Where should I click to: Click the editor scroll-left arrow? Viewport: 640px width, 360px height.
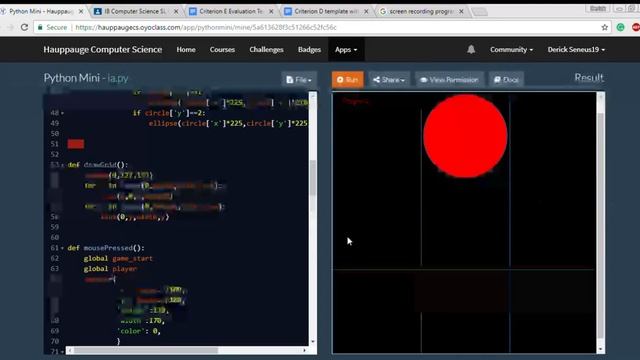(70, 350)
